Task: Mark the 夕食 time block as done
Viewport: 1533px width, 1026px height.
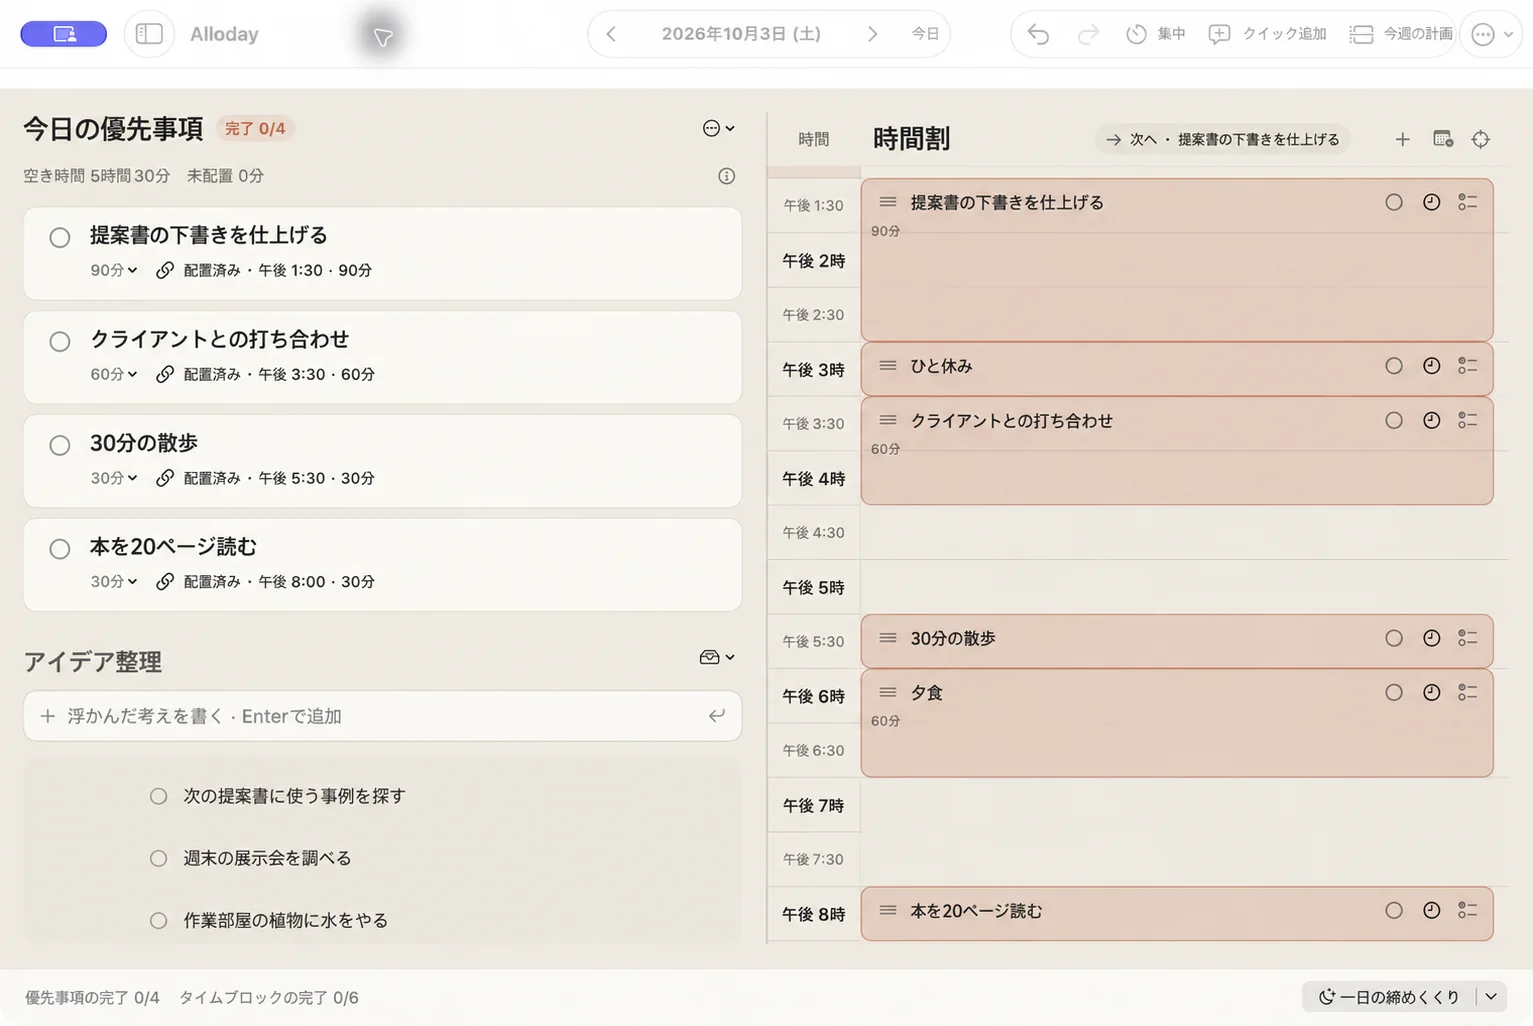Action: tap(1394, 692)
